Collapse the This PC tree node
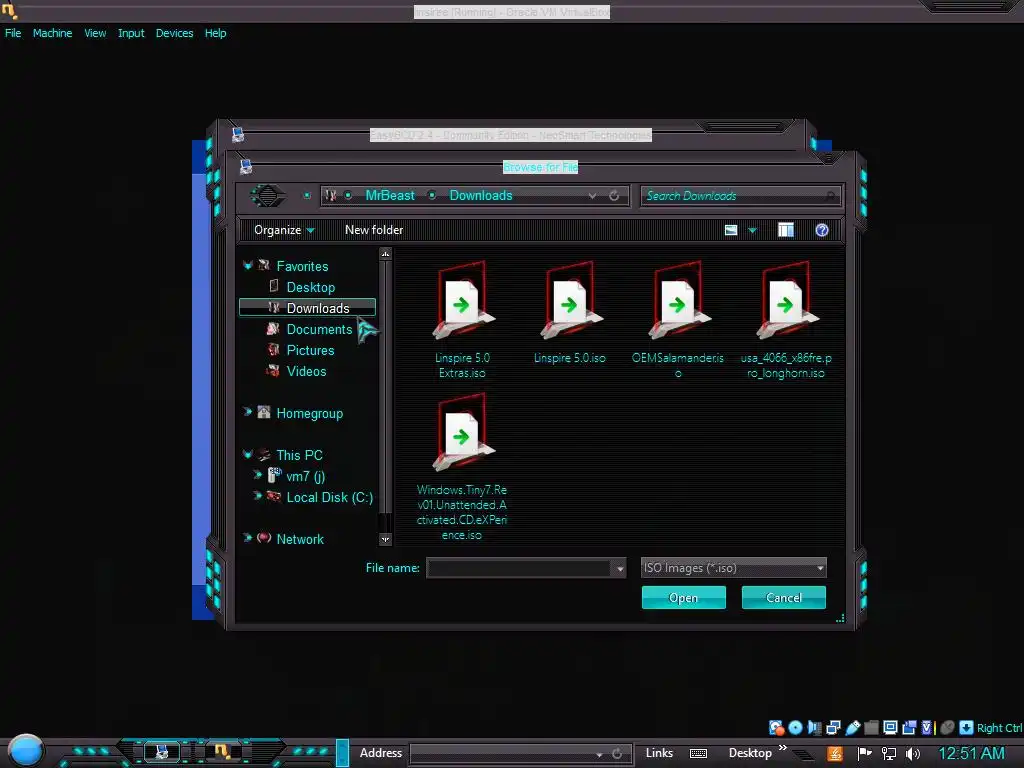Viewport: 1024px width, 768px height. 248,455
